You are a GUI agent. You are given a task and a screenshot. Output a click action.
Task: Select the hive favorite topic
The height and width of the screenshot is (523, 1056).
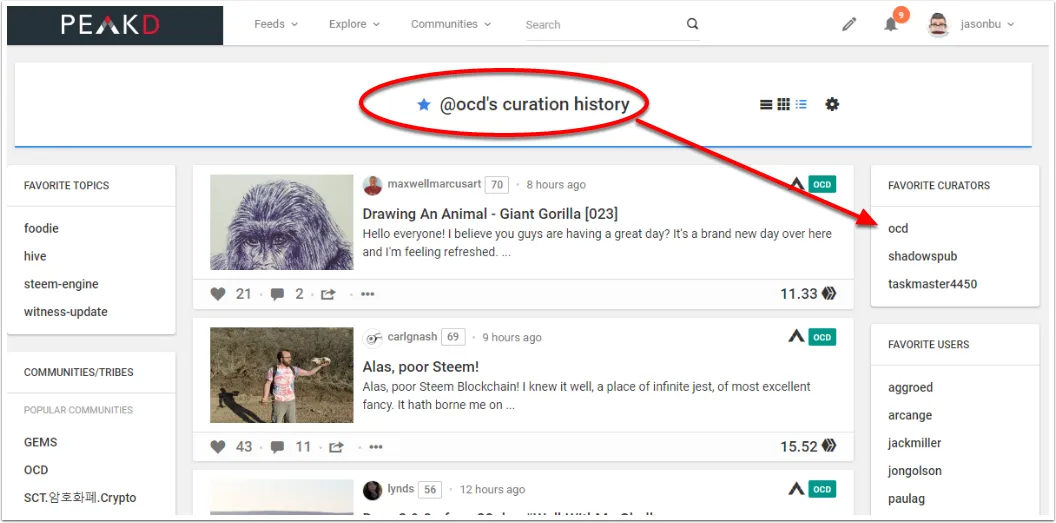tap(35, 256)
